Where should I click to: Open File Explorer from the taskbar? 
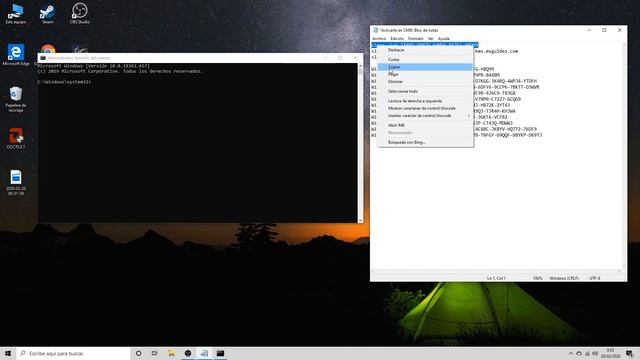pyautogui.click(x=171, y=353)
